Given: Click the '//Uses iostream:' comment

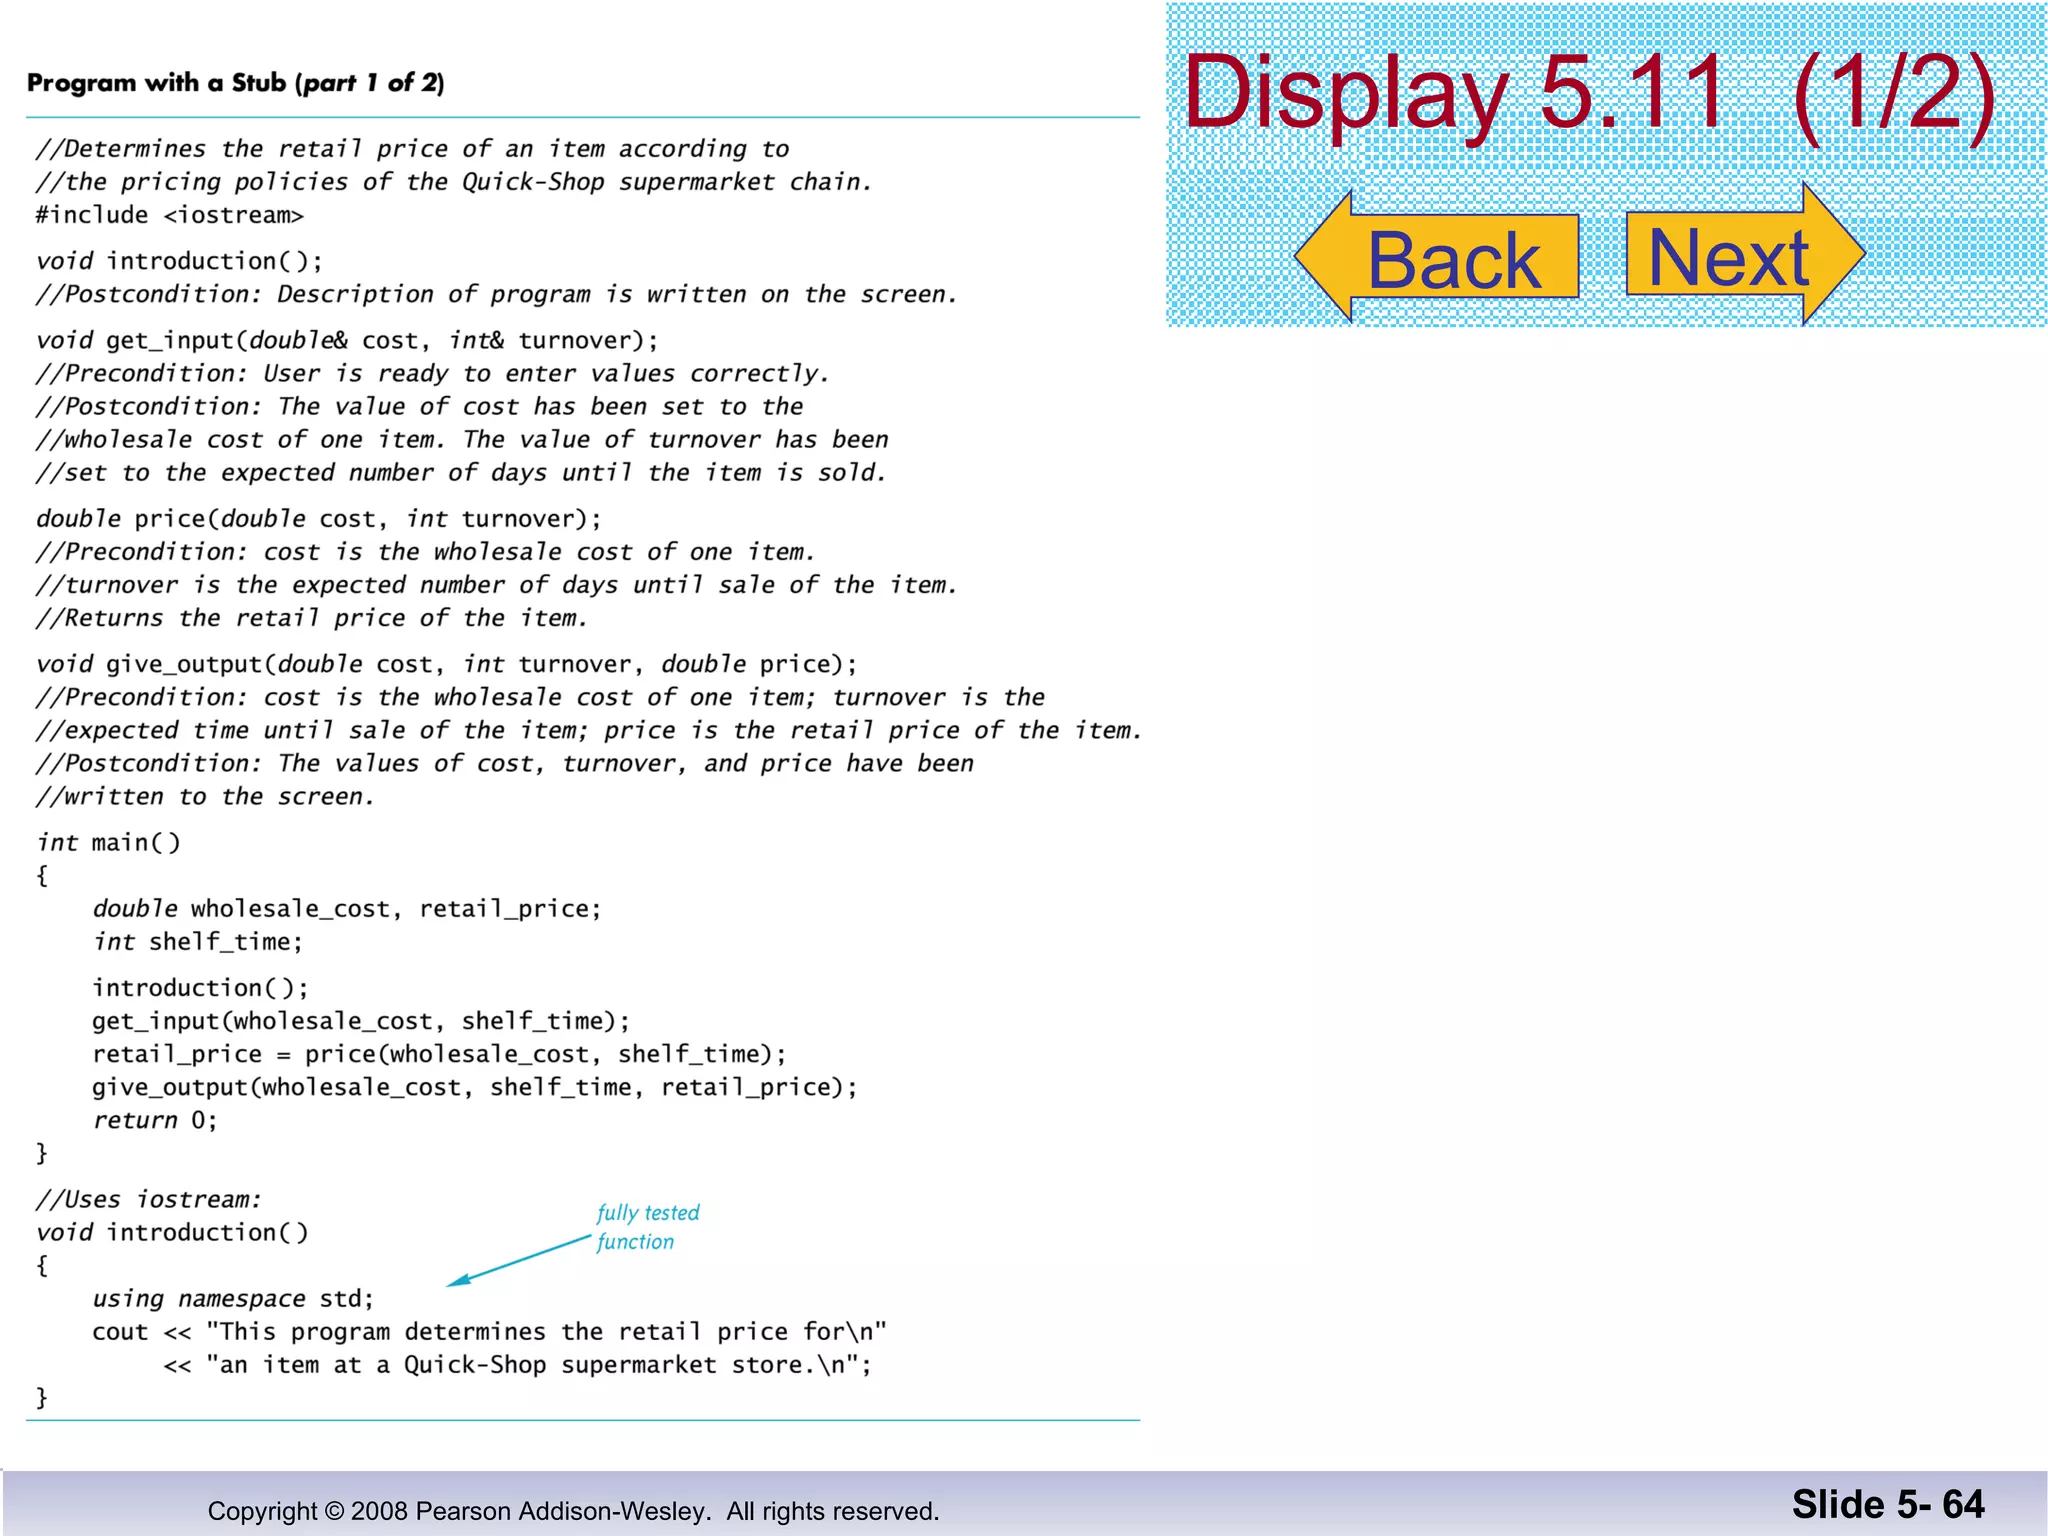Looking at the screenshot, I should [149, 1200].
